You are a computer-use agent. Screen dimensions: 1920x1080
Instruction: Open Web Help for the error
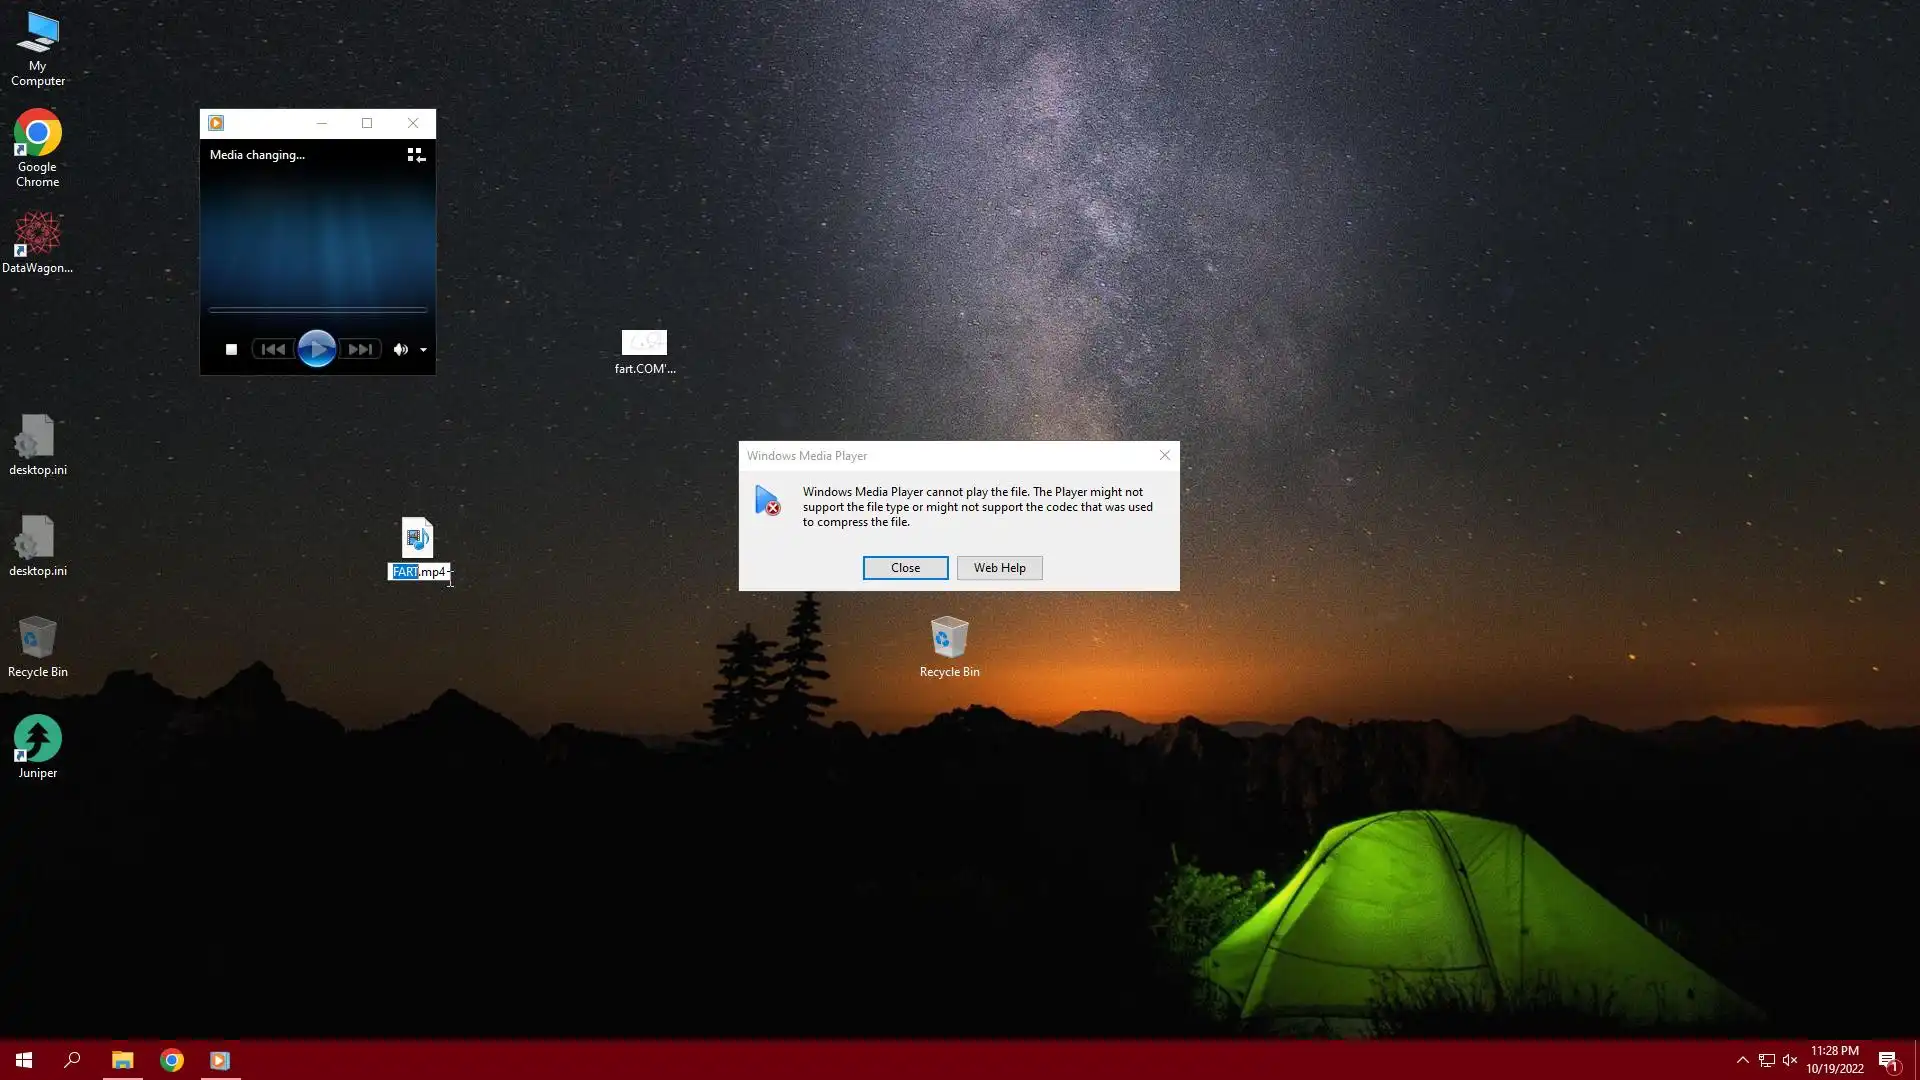tap(999, 568)
